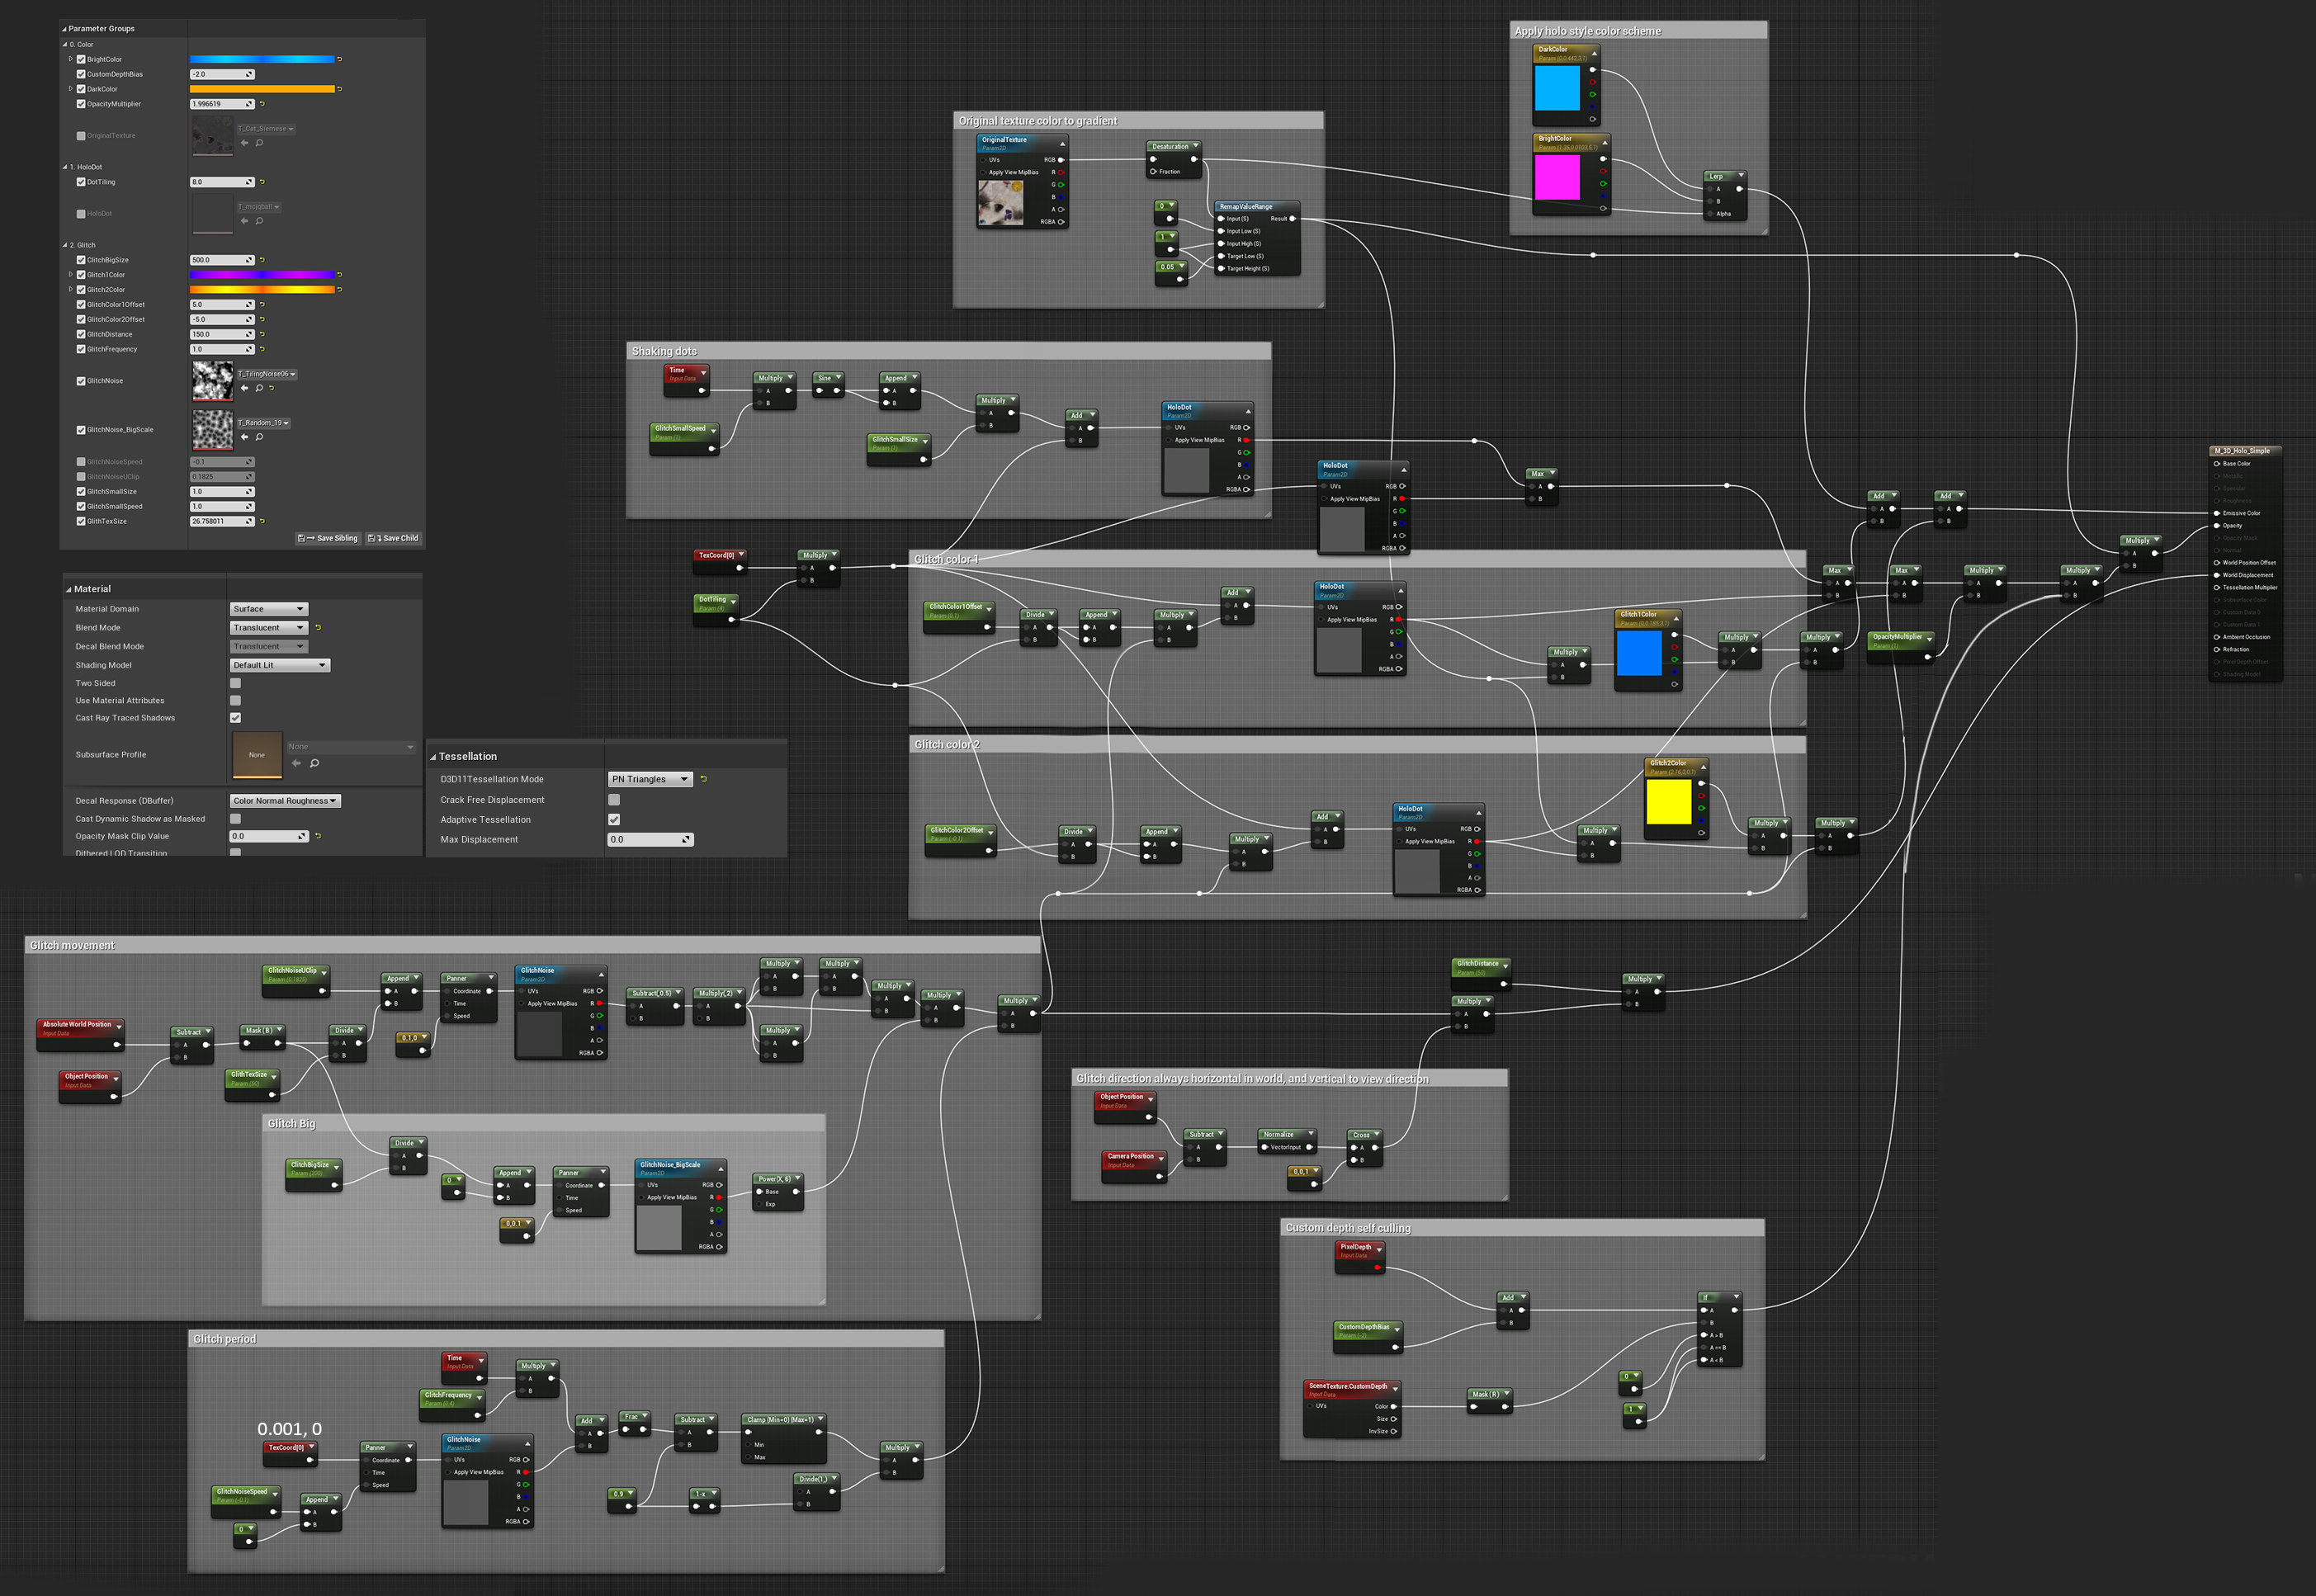Click the OpacityMultiplier reset-to-default arrow
2316x1596 pixels.
click(262, 104)
